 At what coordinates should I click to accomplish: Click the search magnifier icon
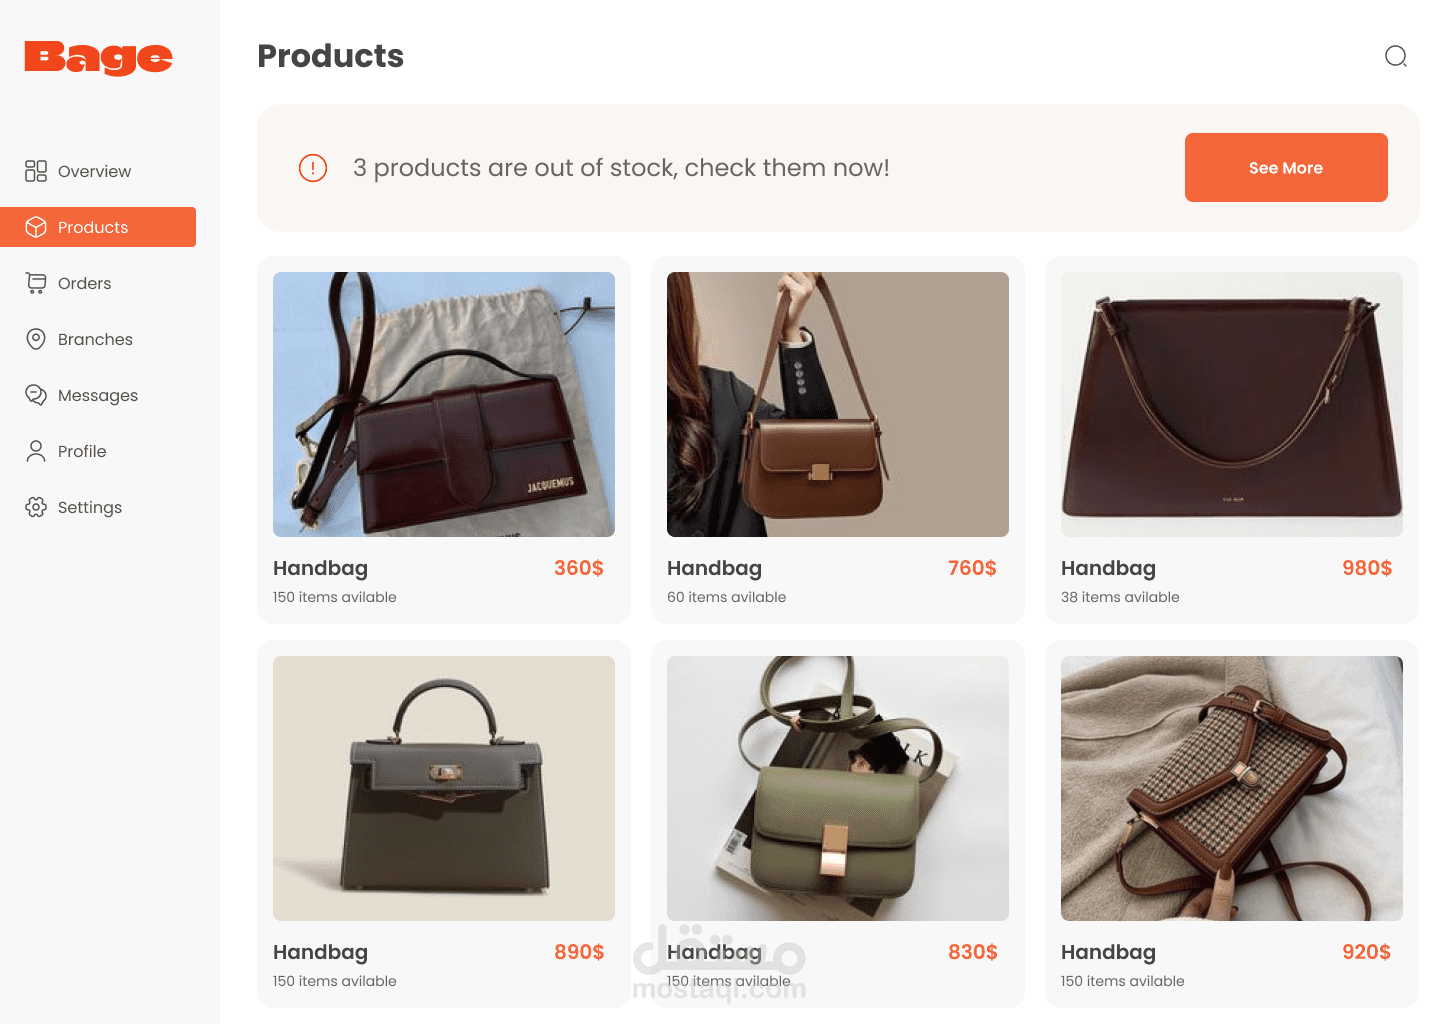(x=1396, y=56)
